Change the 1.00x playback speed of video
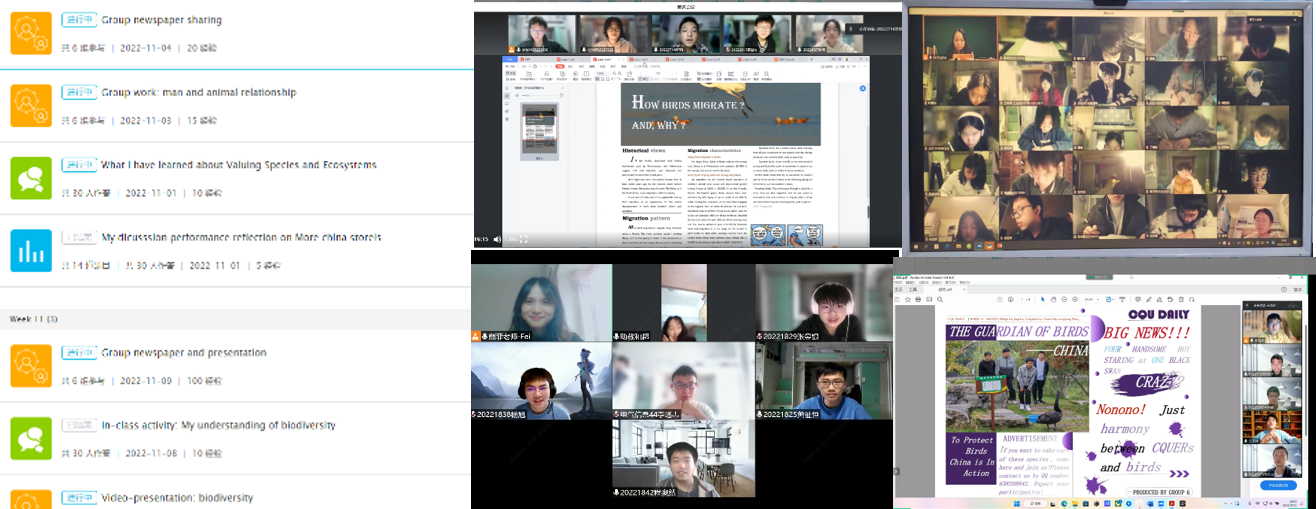 point(511,239)
